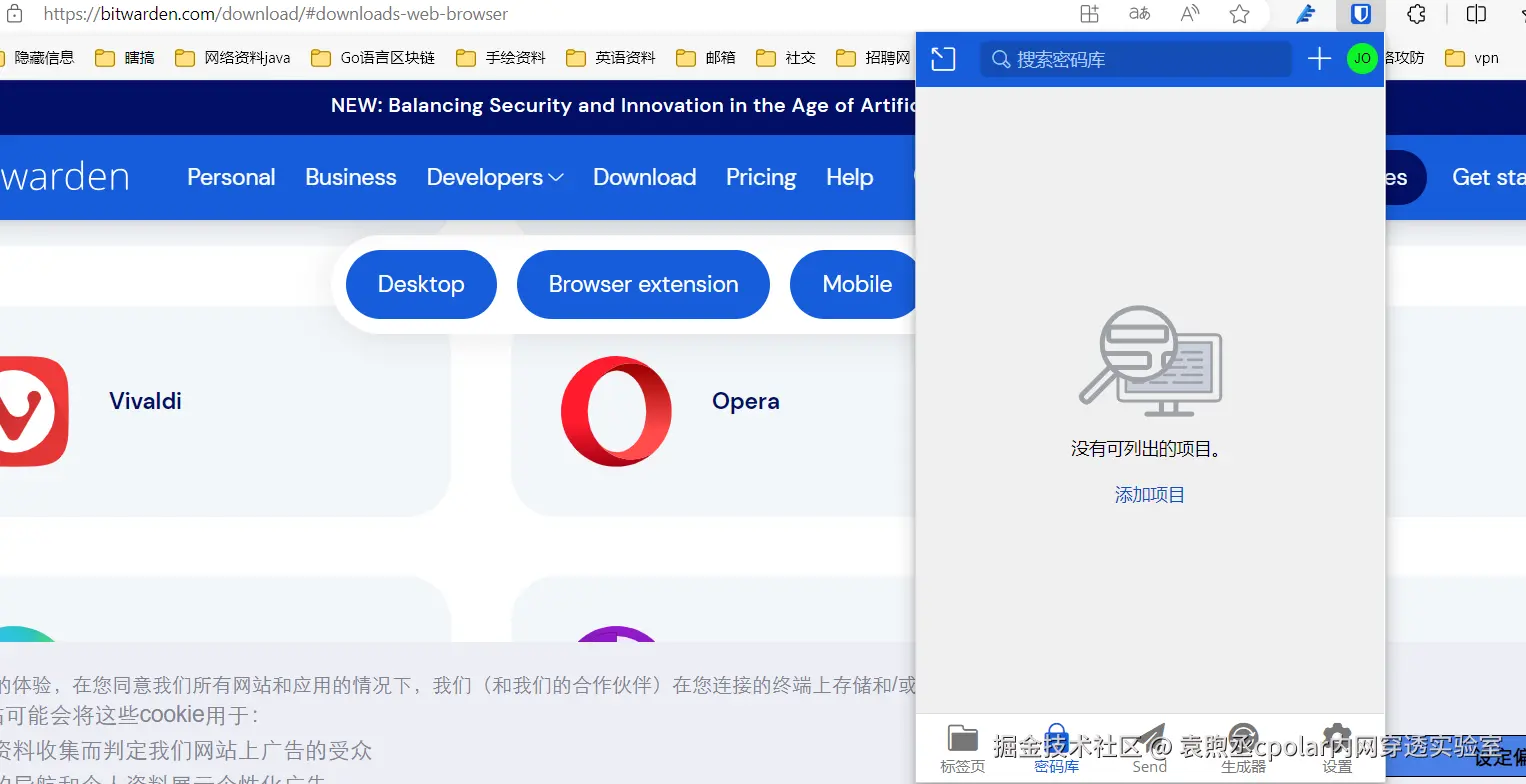
Task: Open the 生成器 tab
Action: tap(1243, 750)
